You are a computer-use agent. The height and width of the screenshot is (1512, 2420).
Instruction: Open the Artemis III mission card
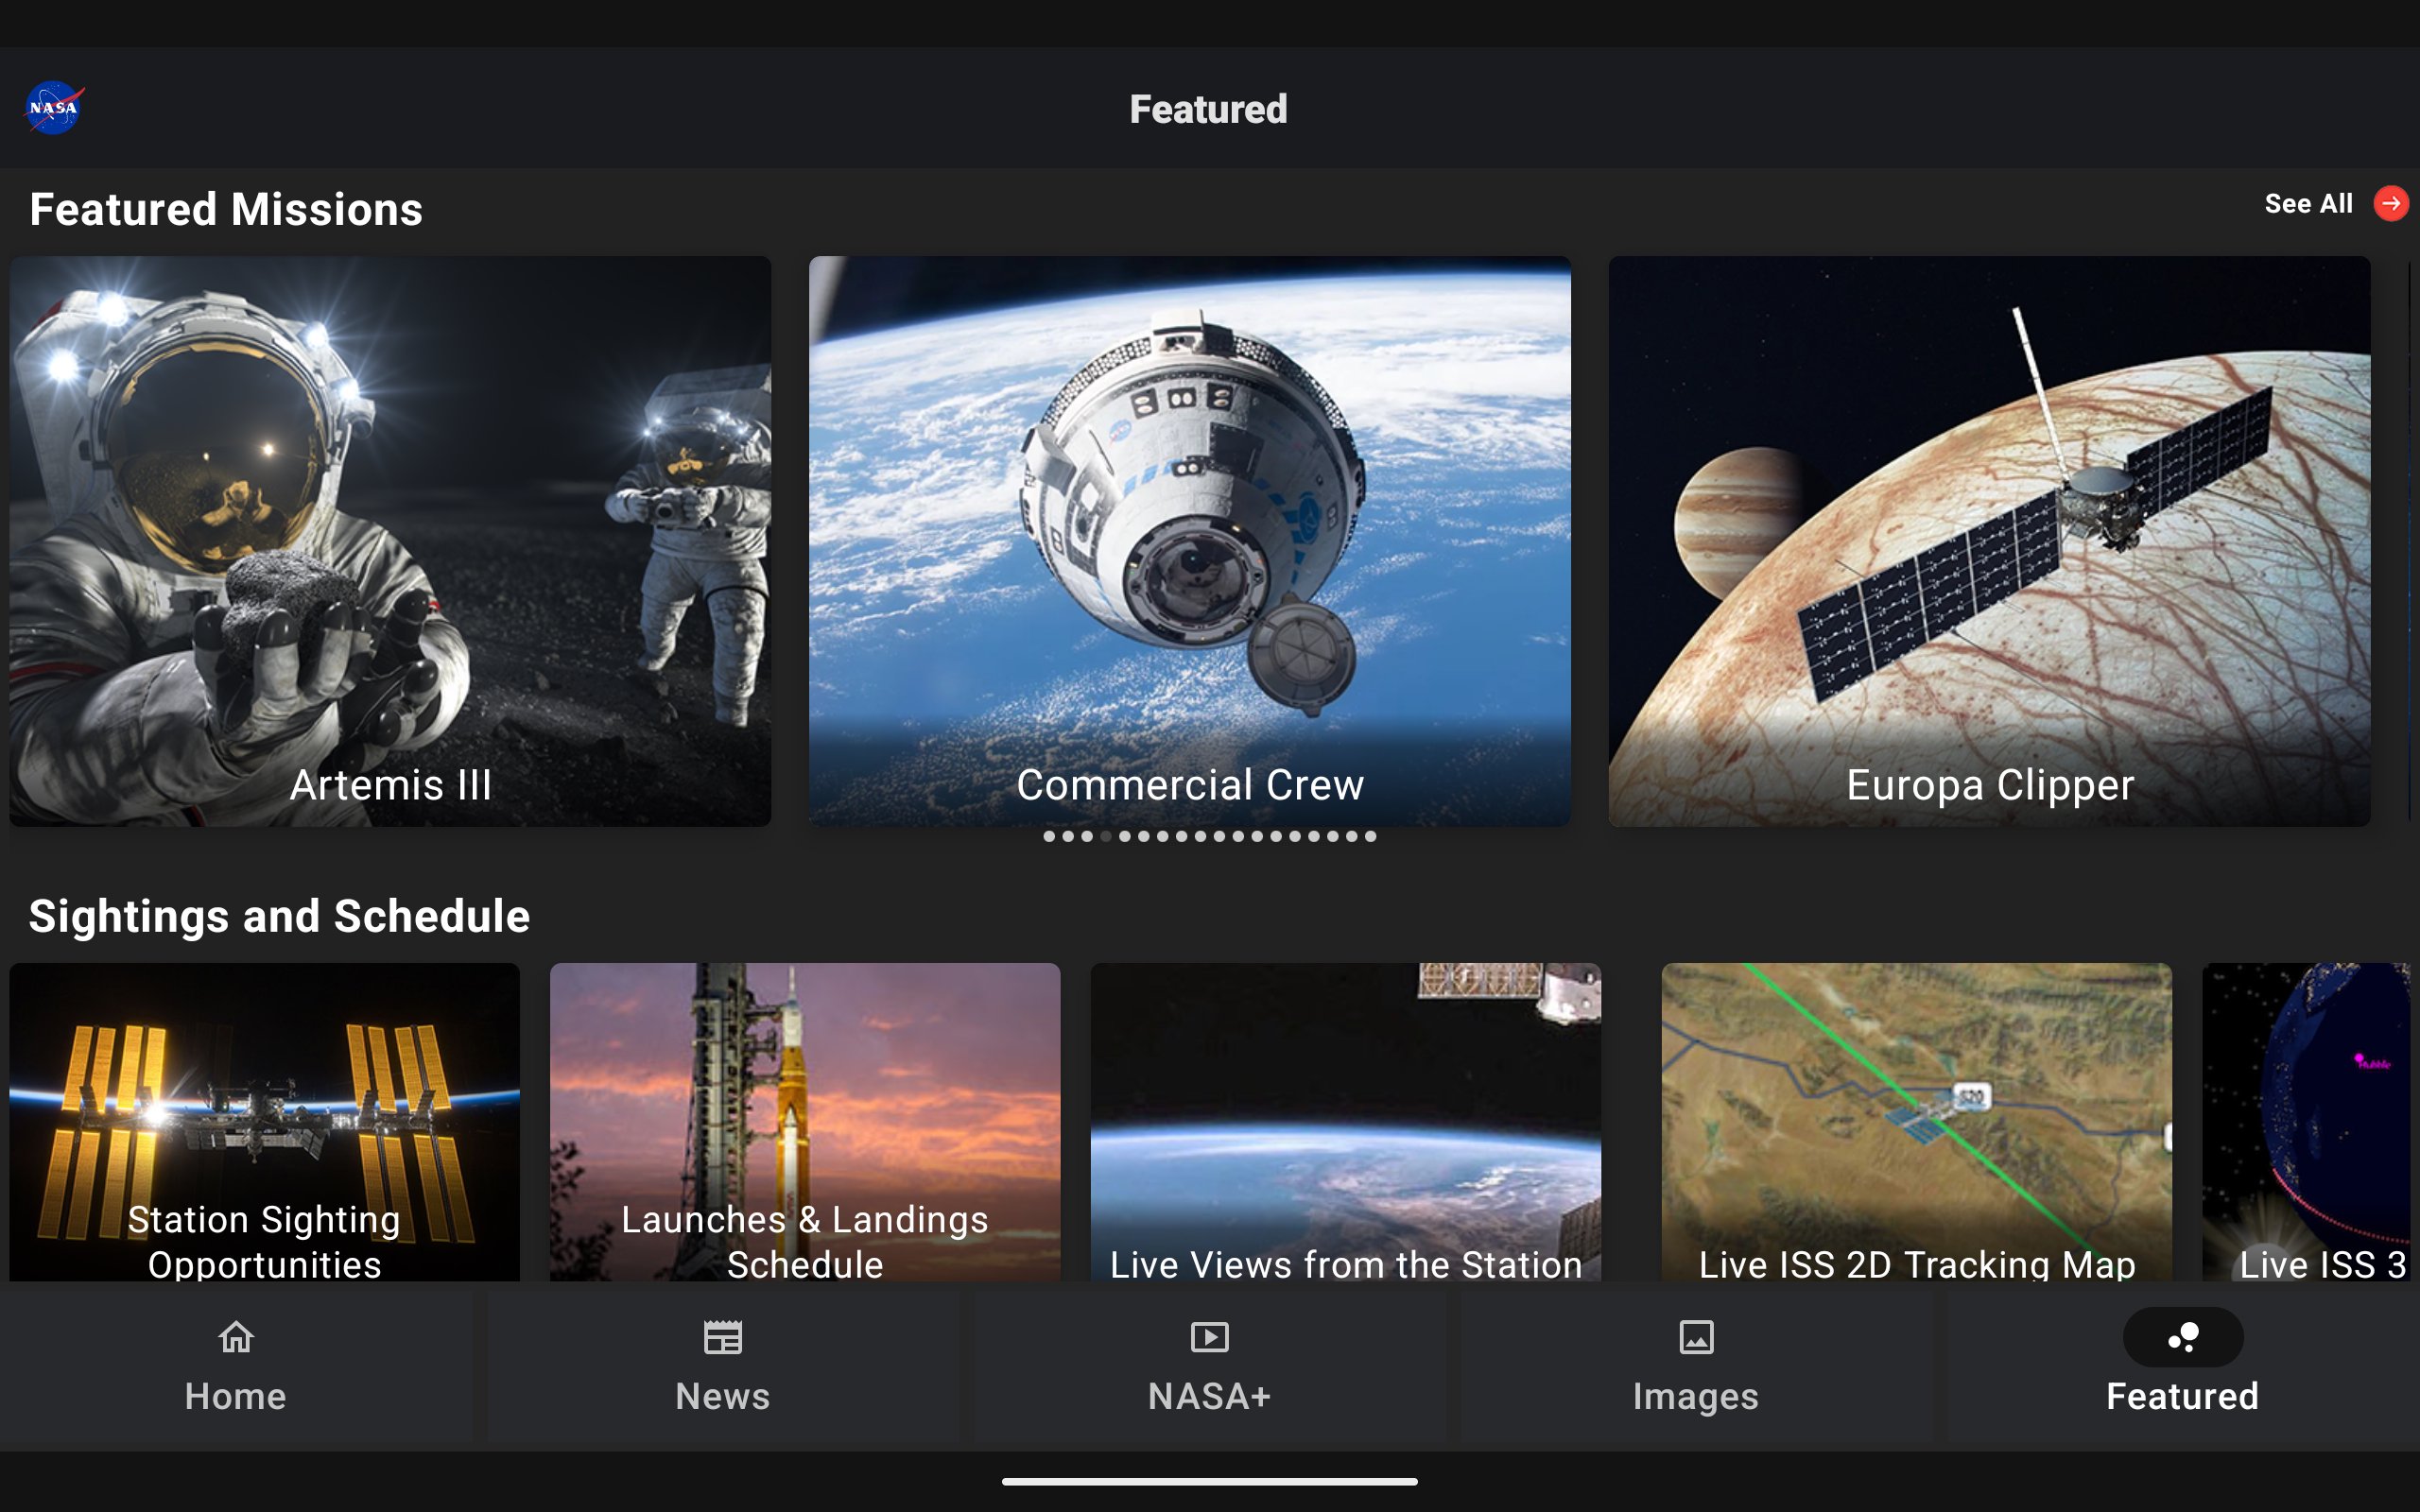pyautogui.click(x=390, y=541)
